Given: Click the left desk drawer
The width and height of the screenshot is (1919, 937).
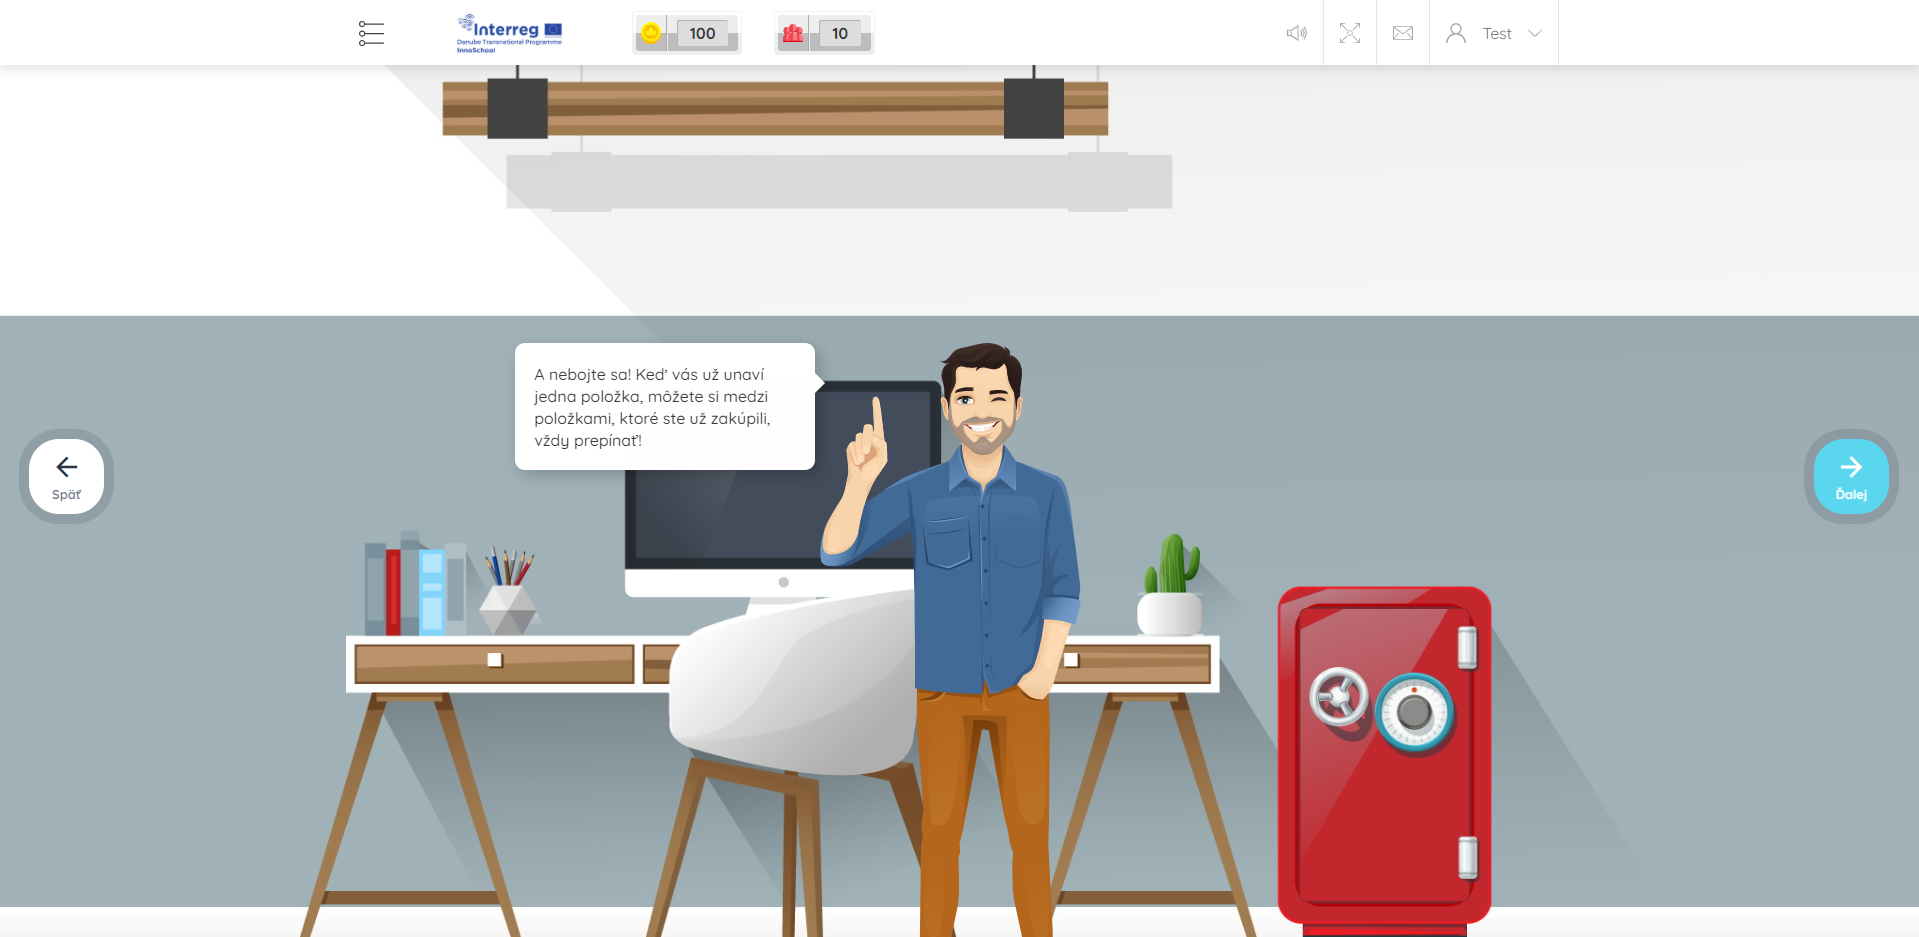Looking at the screenshot, I should pyautogui.click(x=494, y=662).
